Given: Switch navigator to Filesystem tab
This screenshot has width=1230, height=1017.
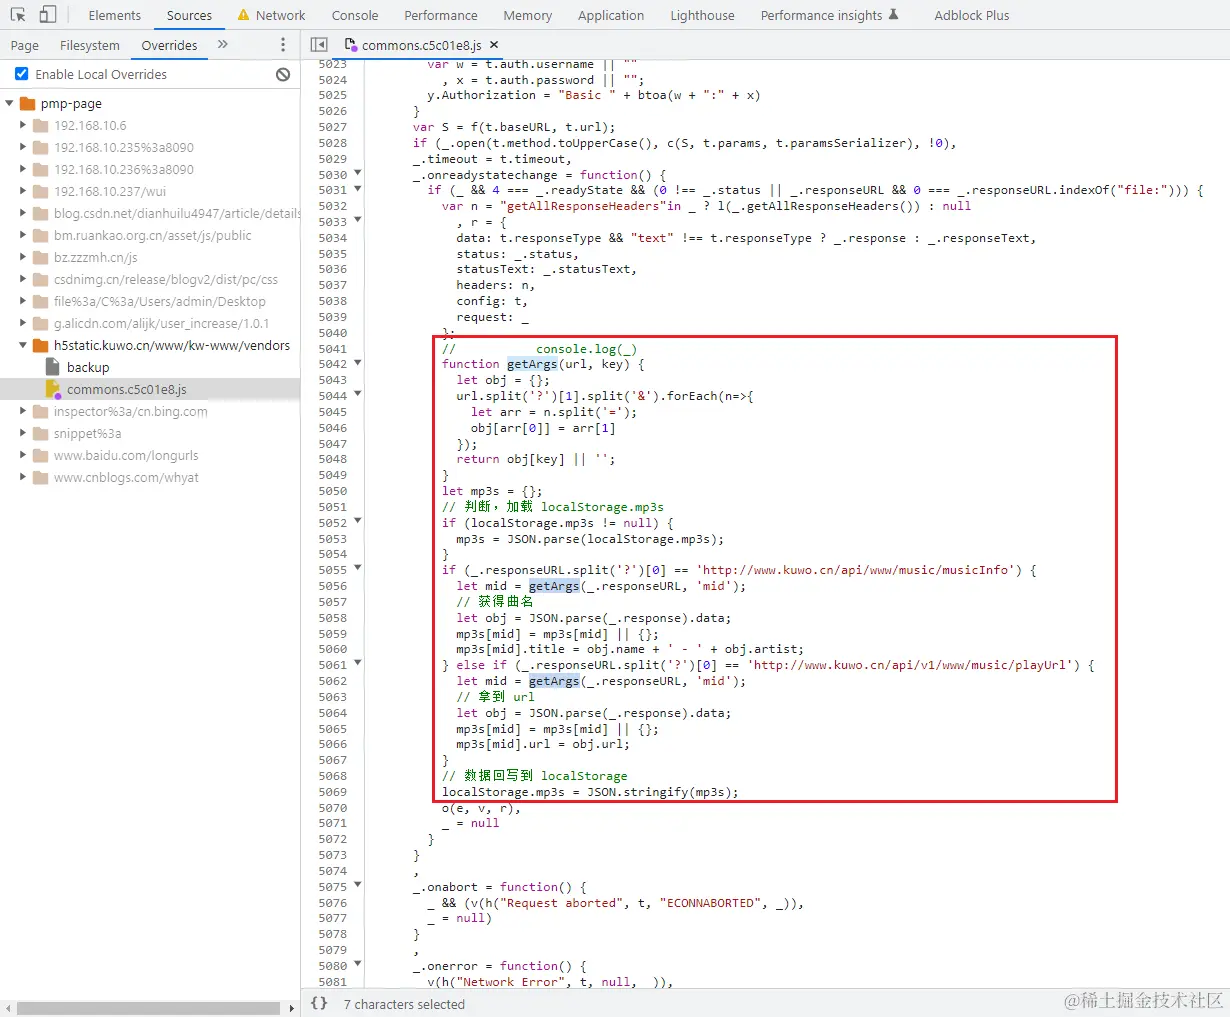Looking at the screenshot, I should tap(89, 45).
